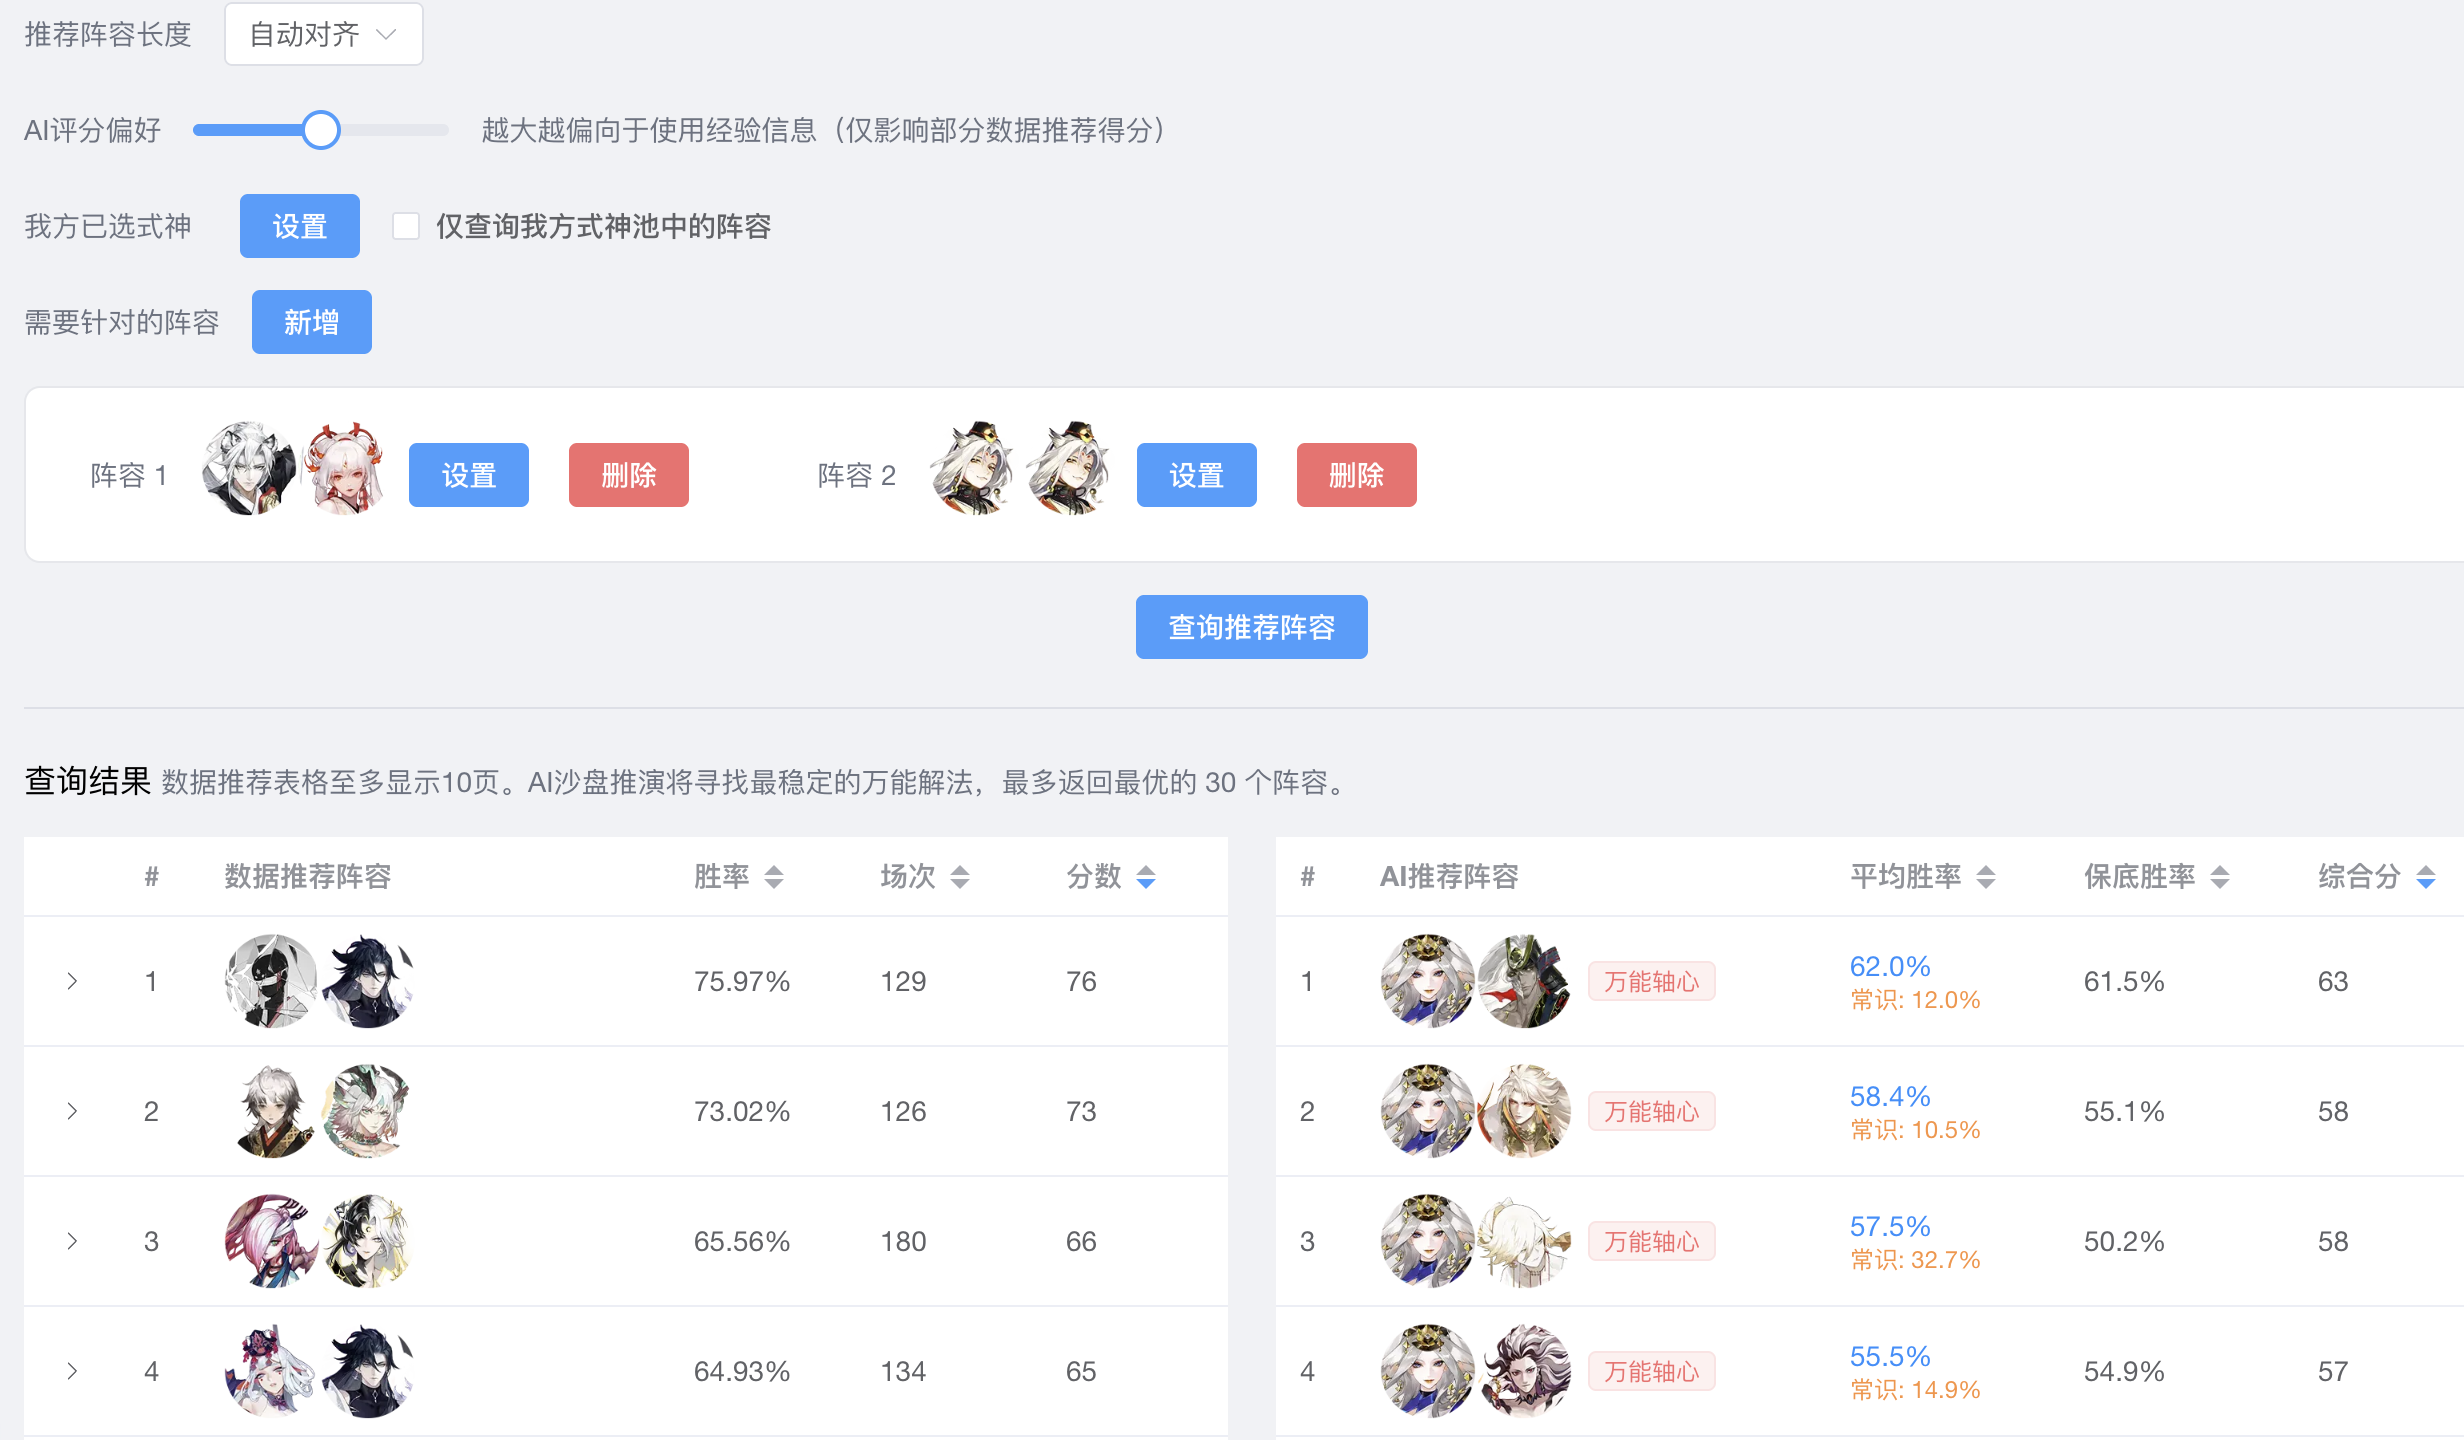Viewport: 2464px width, 1440px height.
Task: Click 新增 to add a target lineup
Action: [311, 321]
